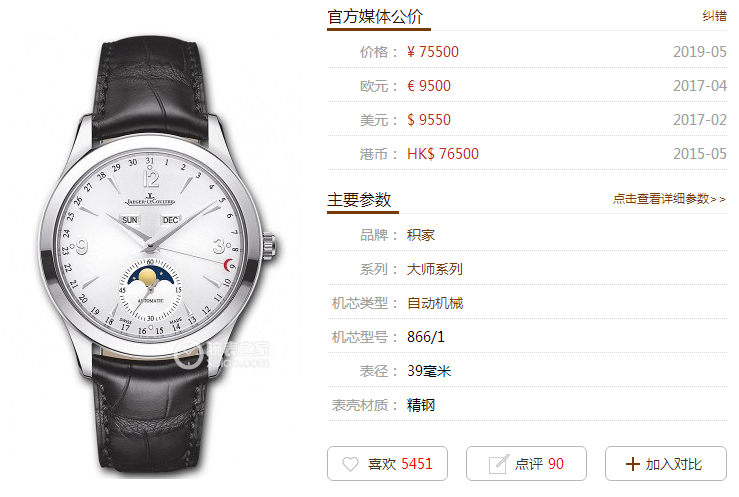Add the watch via 加入对比 button
The width and height of the screenshot is (739, 497).
click(666, 464)
